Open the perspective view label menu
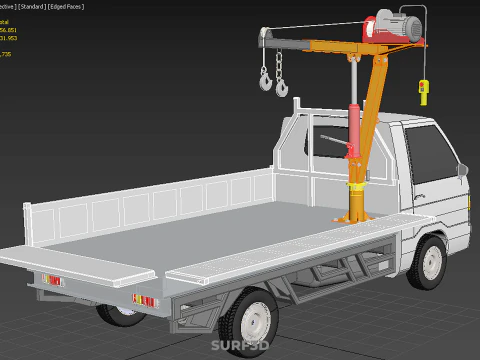Screen dimensions: 480x360 pyautogui.click(x=8, y=7)
